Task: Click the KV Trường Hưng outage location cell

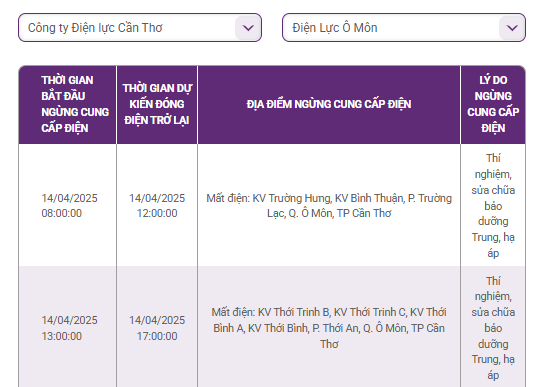Action: (x=329, y=205)
